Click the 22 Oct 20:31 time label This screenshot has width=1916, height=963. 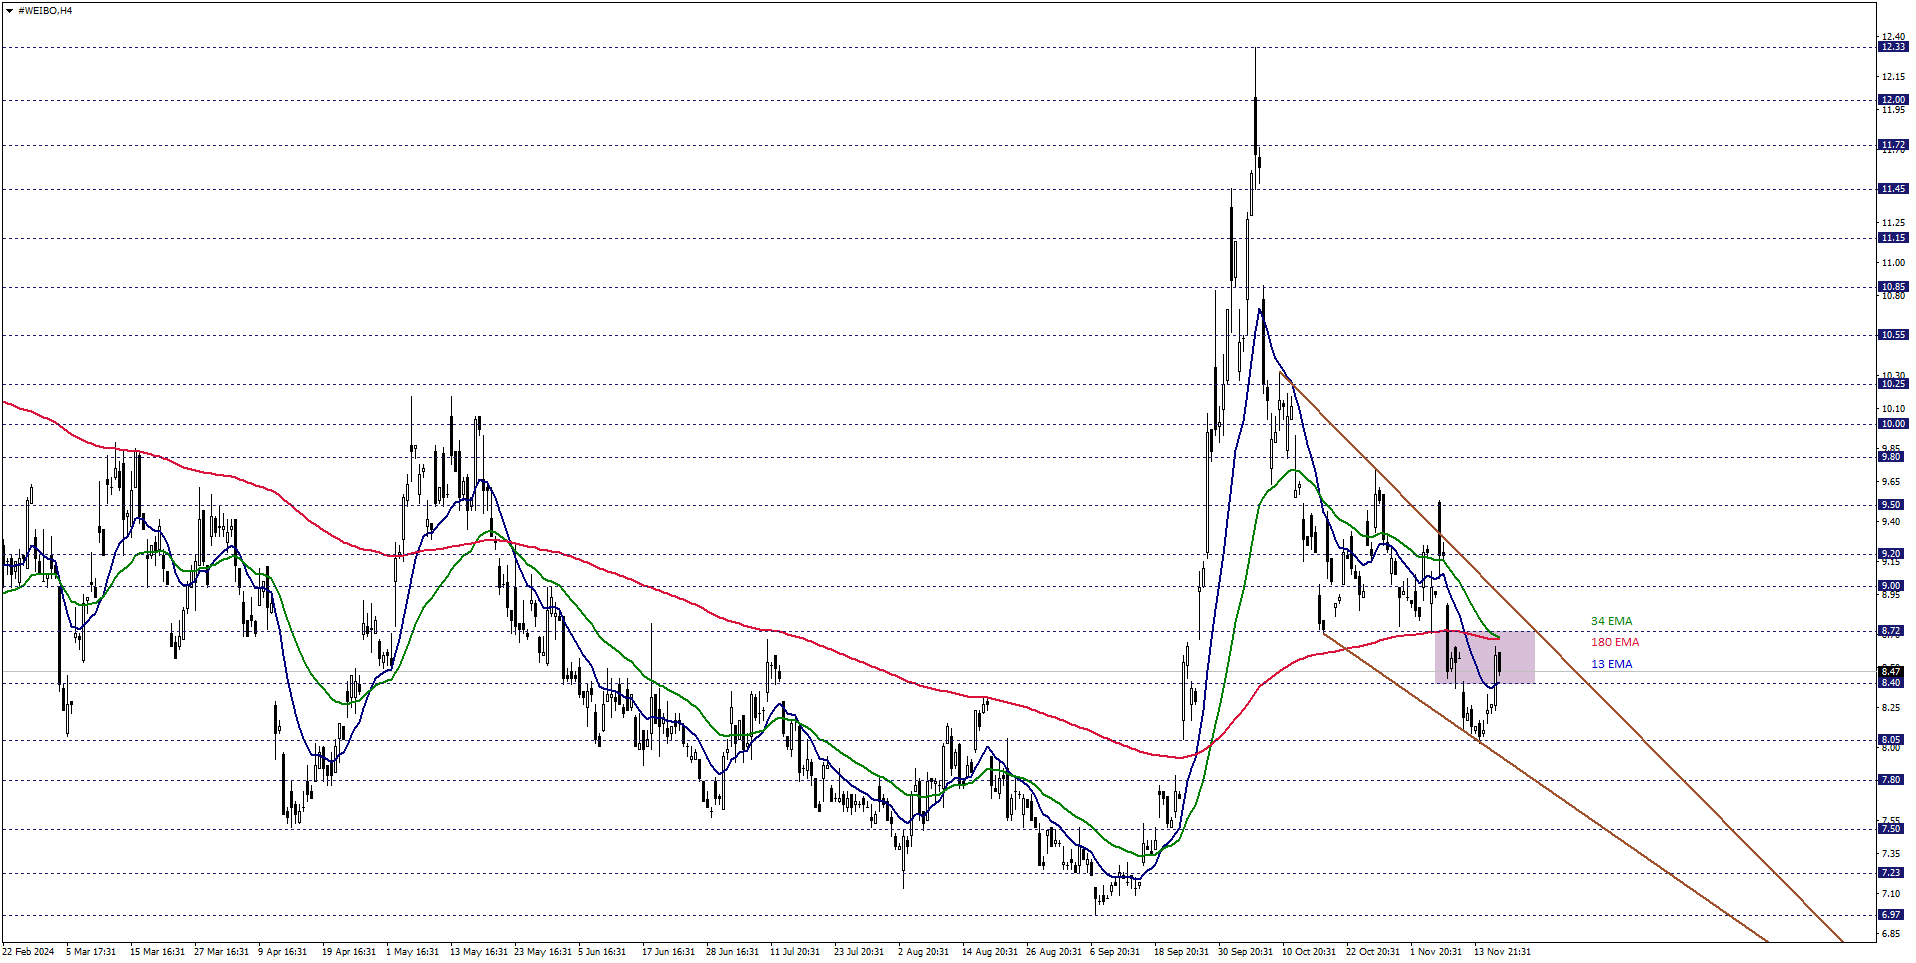[1373, 952]
